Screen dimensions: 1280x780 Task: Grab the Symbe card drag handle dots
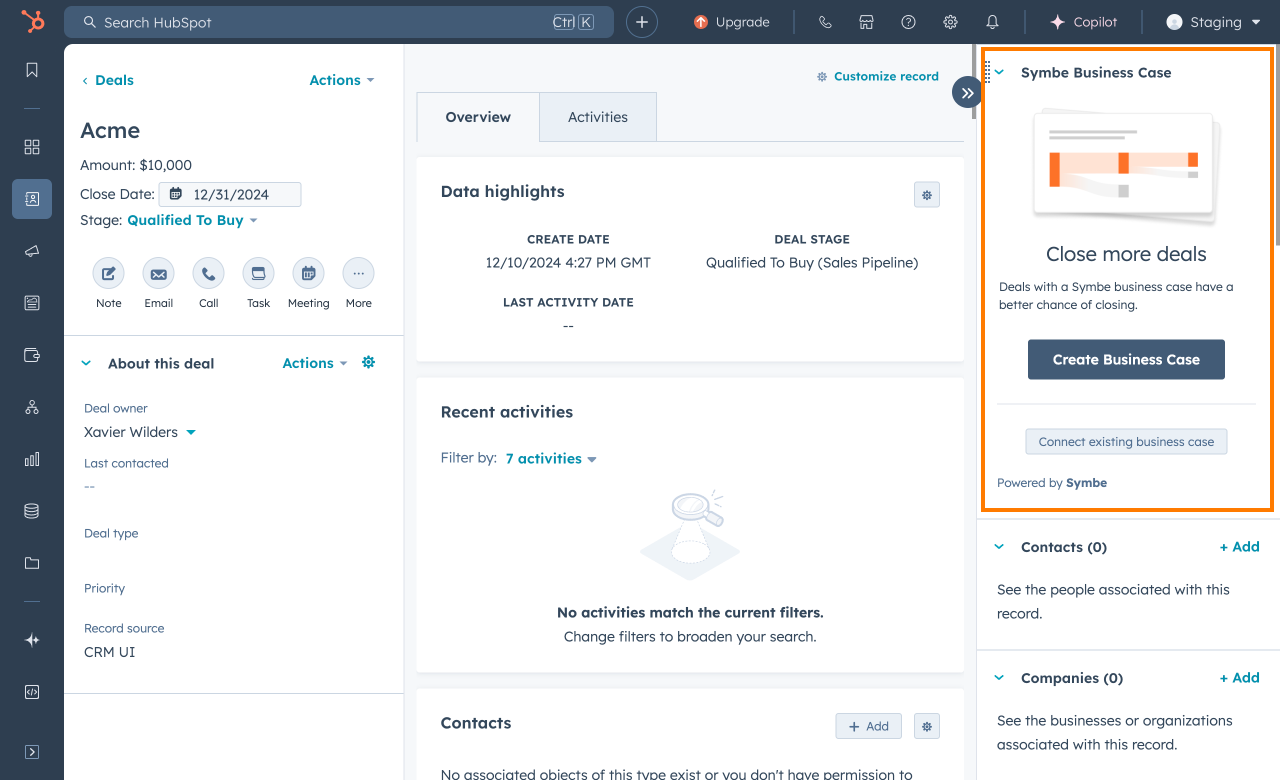click(x=988, y=71)
